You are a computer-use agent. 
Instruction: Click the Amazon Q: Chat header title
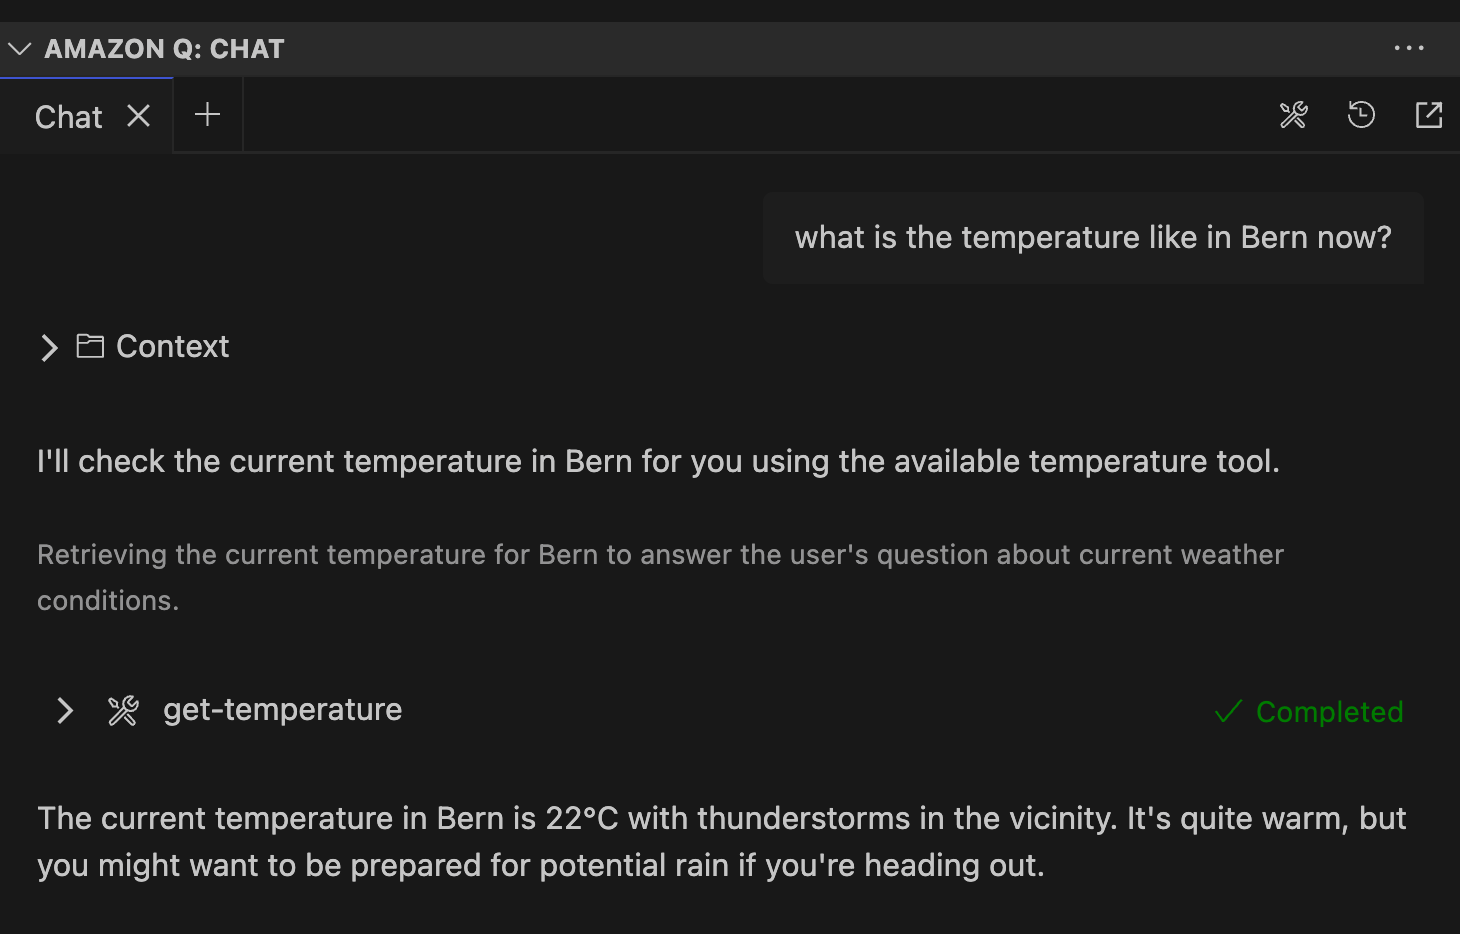(165, 49)
